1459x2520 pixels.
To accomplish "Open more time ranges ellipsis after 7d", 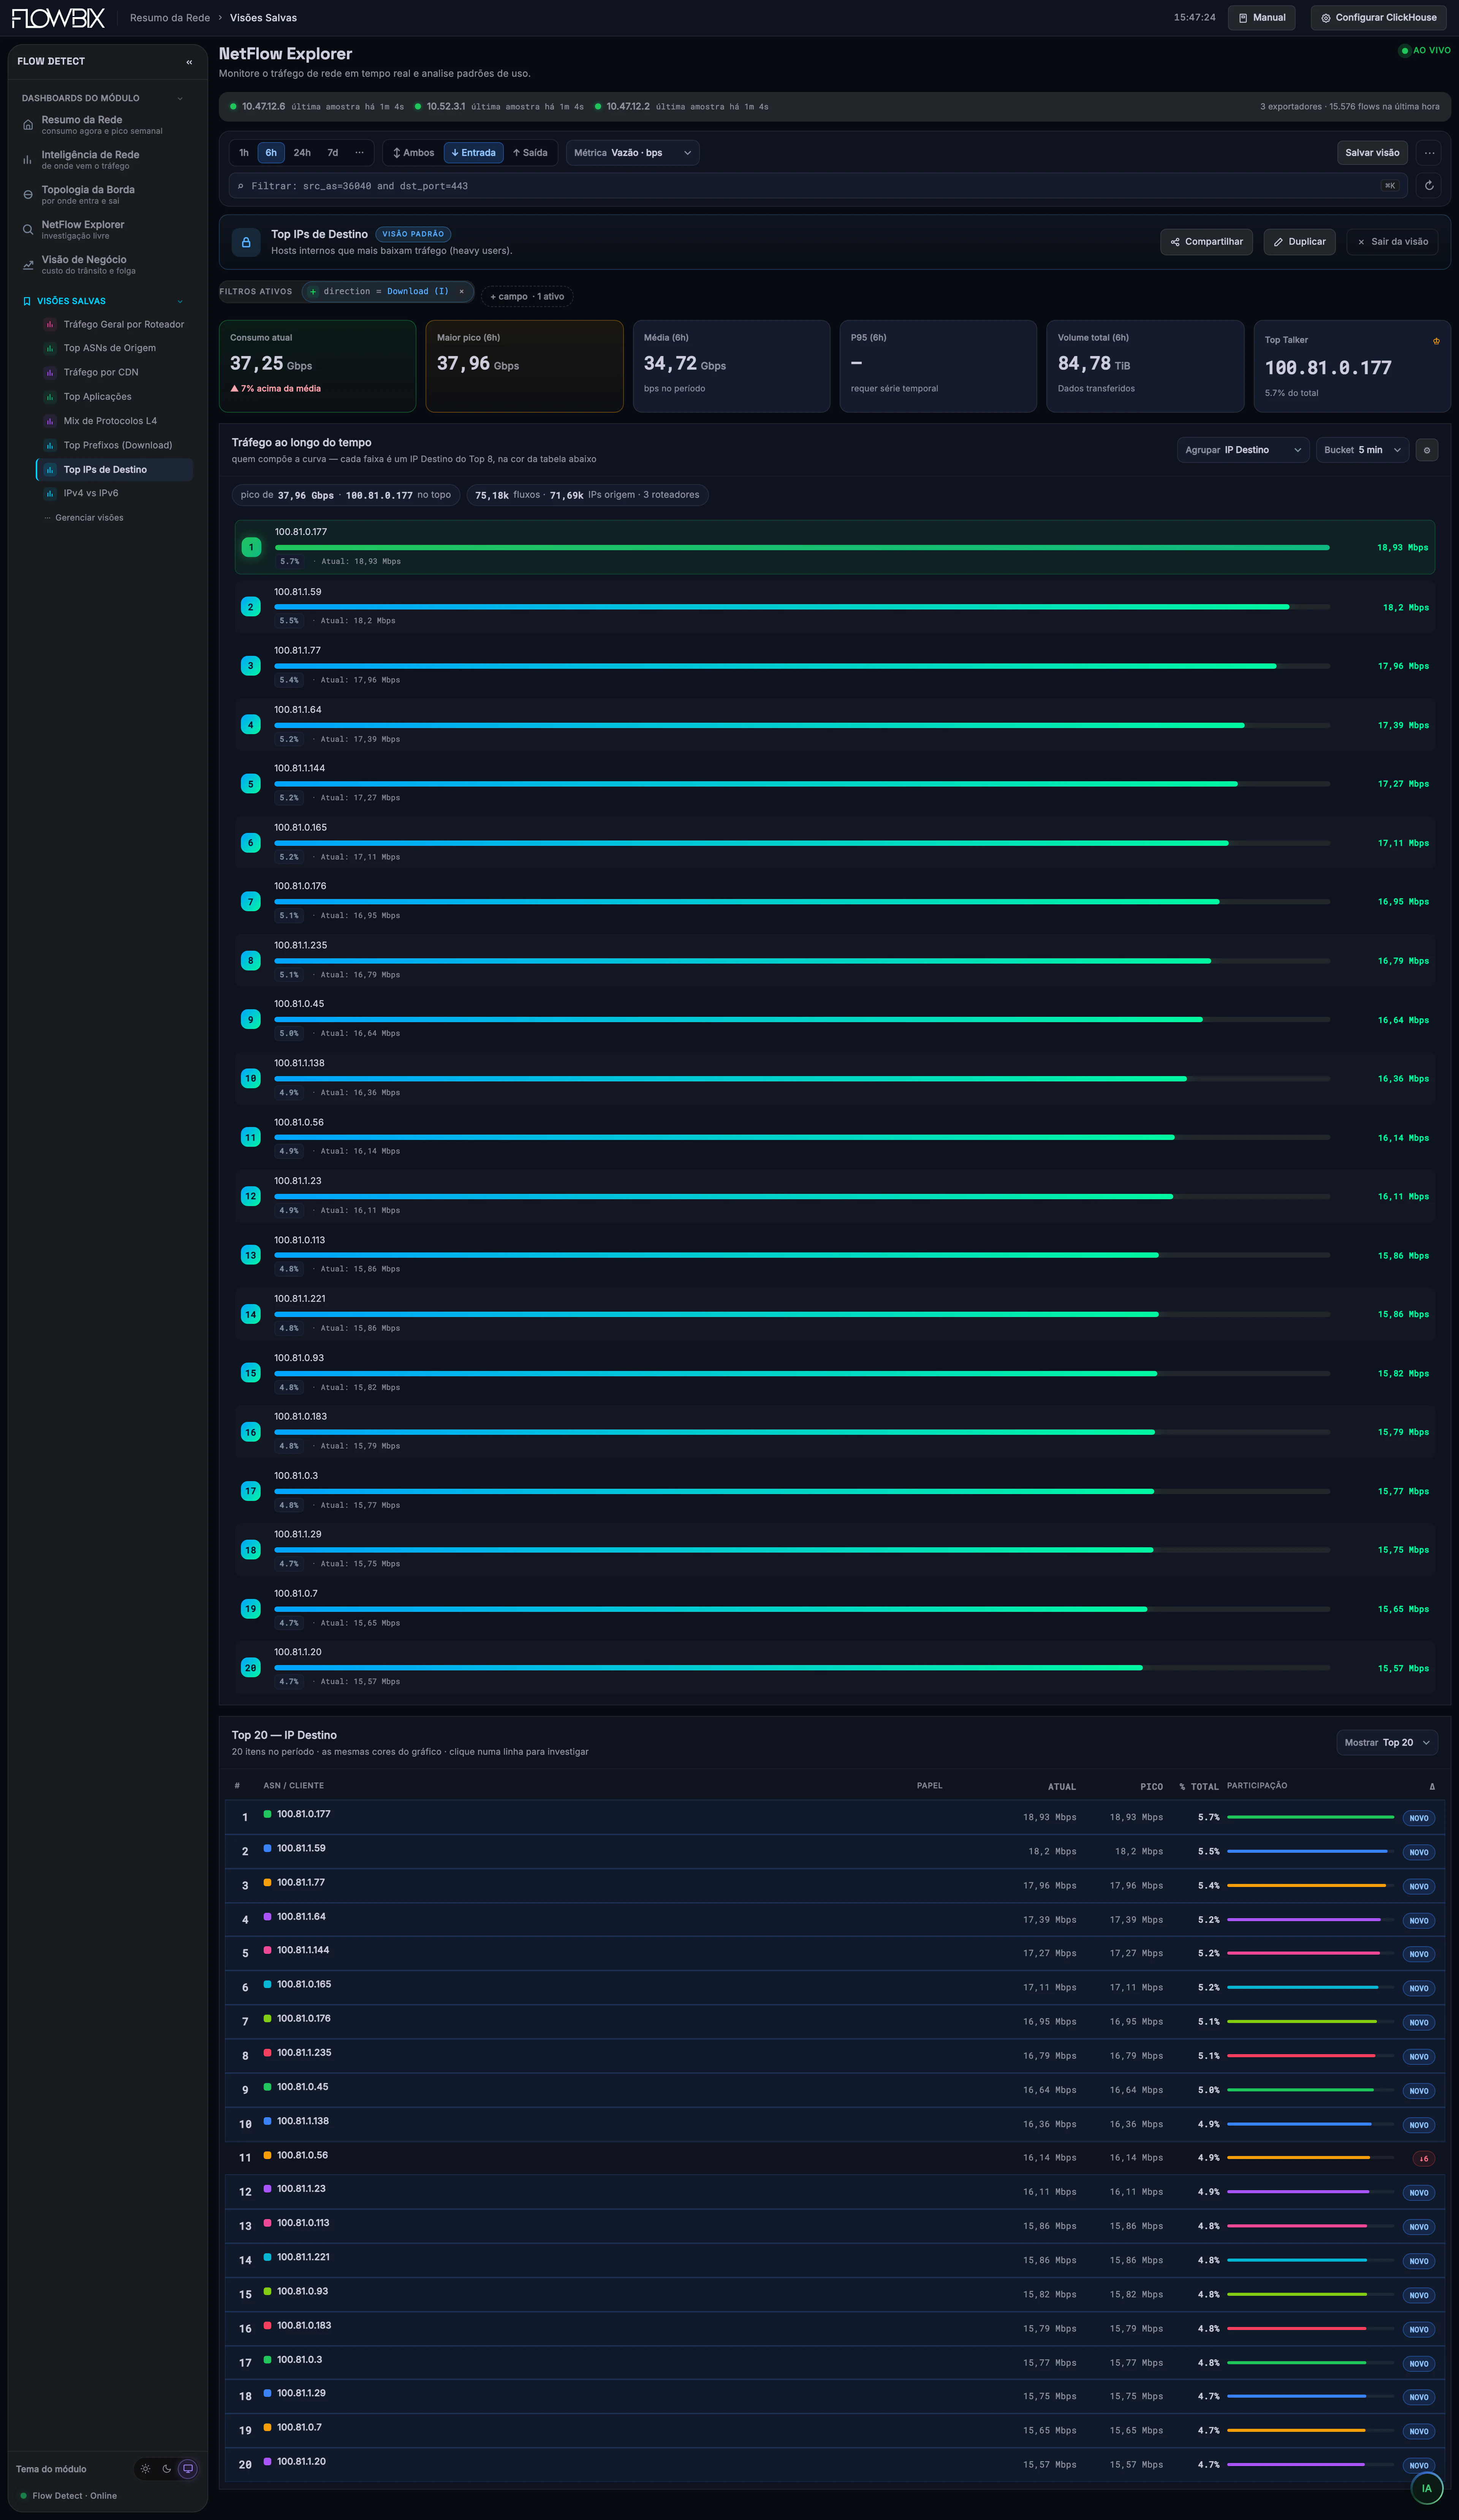I will tap(359, 153).
